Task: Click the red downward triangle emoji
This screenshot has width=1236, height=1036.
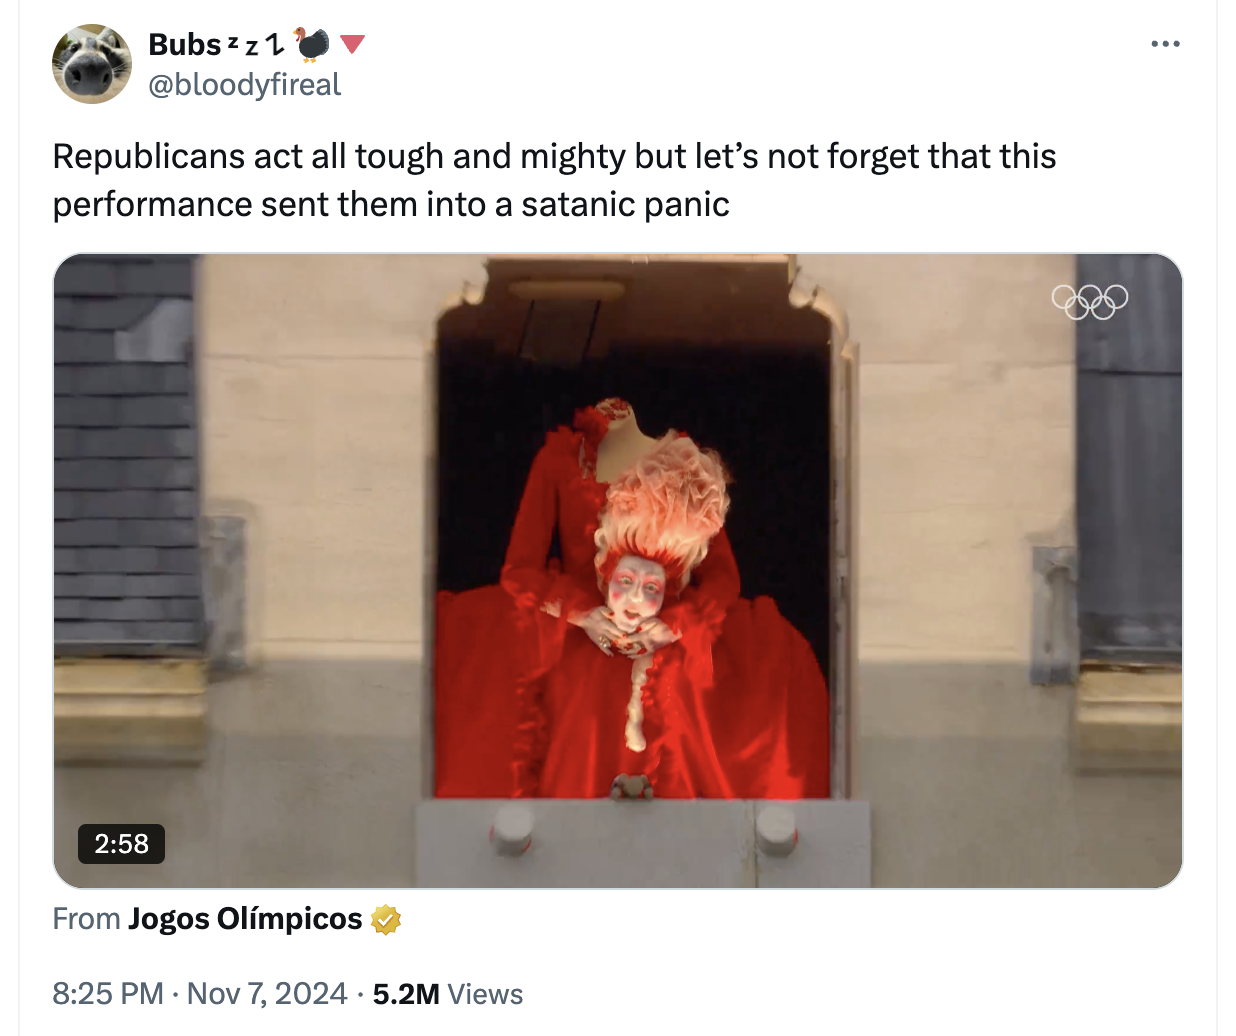Action: 352,44
